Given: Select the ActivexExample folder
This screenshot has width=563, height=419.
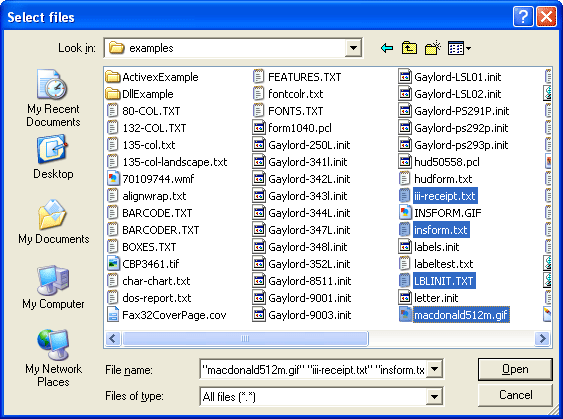Looking at the screenshot, I should (152, 77).
